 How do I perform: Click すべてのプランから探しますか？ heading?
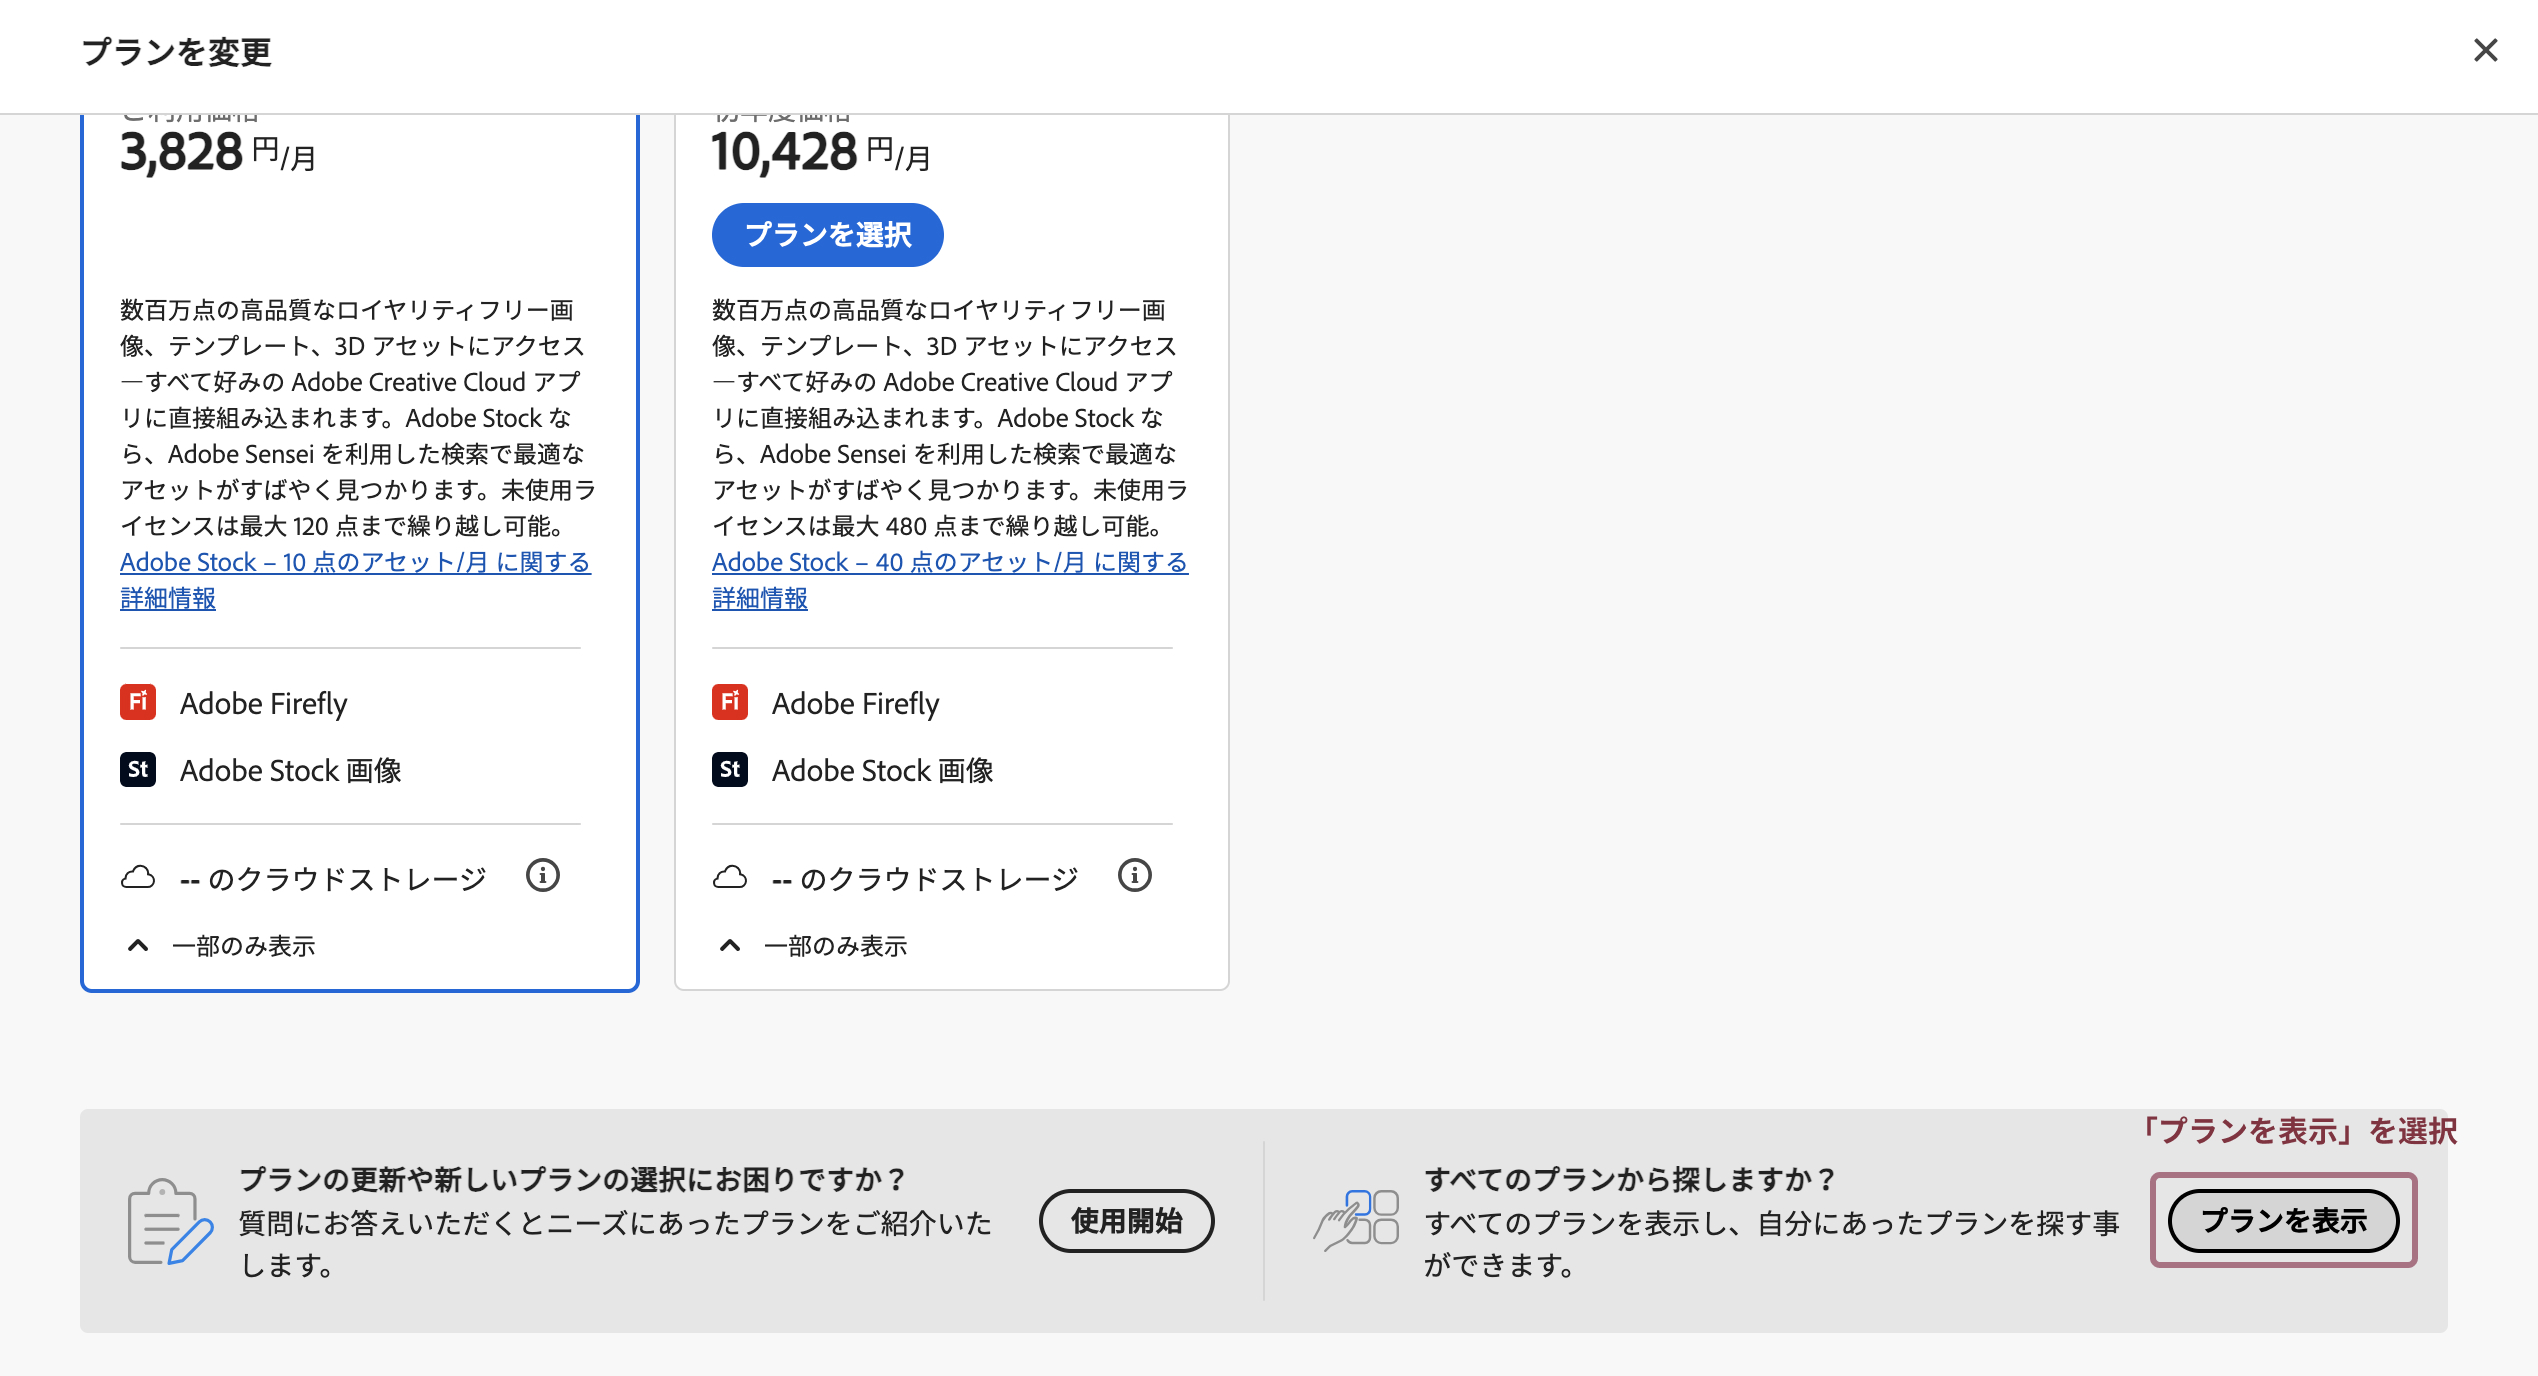point(1630,1179)
